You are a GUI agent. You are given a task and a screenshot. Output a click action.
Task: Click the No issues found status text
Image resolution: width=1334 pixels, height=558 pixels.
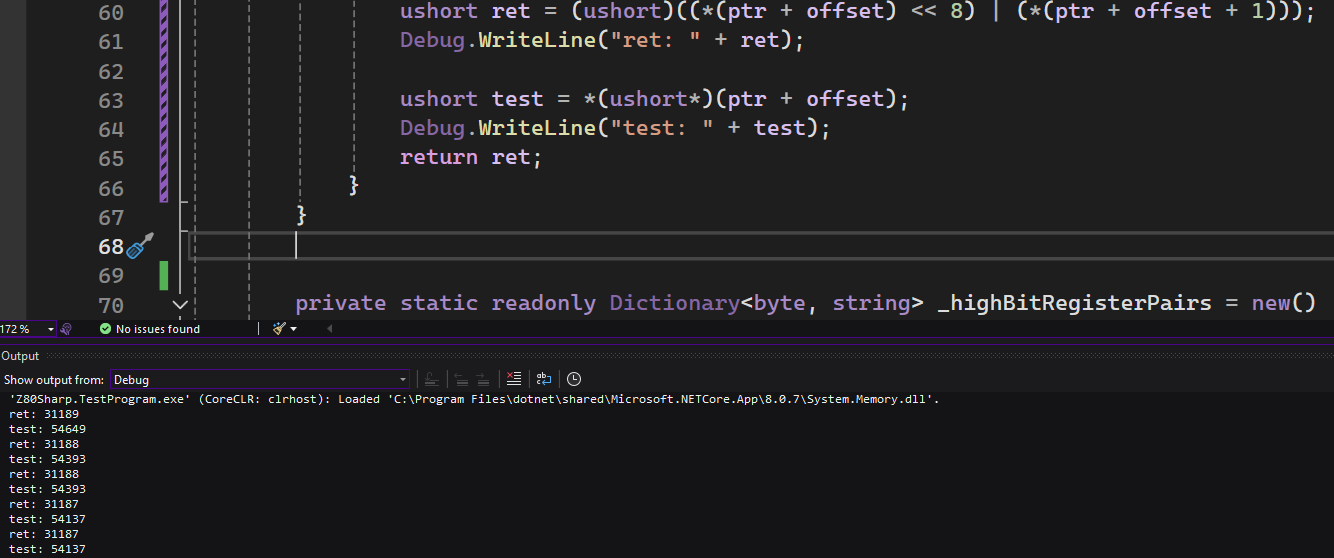(x=158, y=329)
